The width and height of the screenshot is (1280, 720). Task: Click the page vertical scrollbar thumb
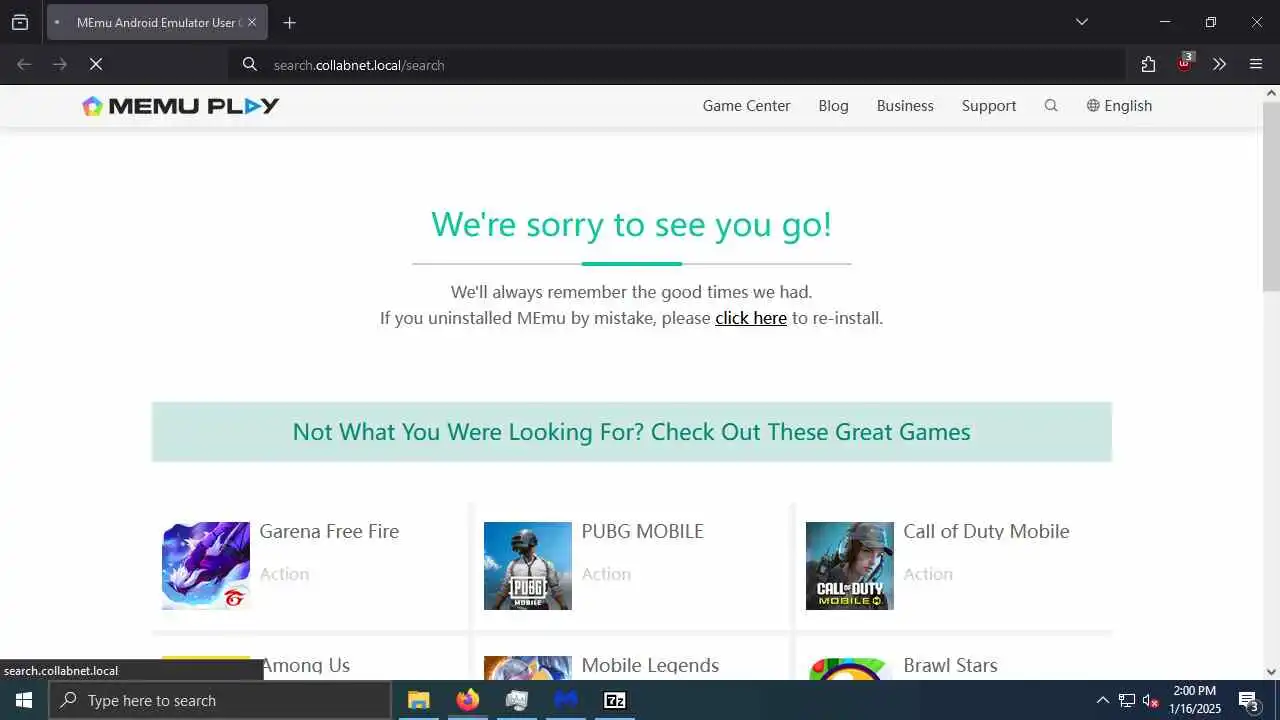(1271, 195)
